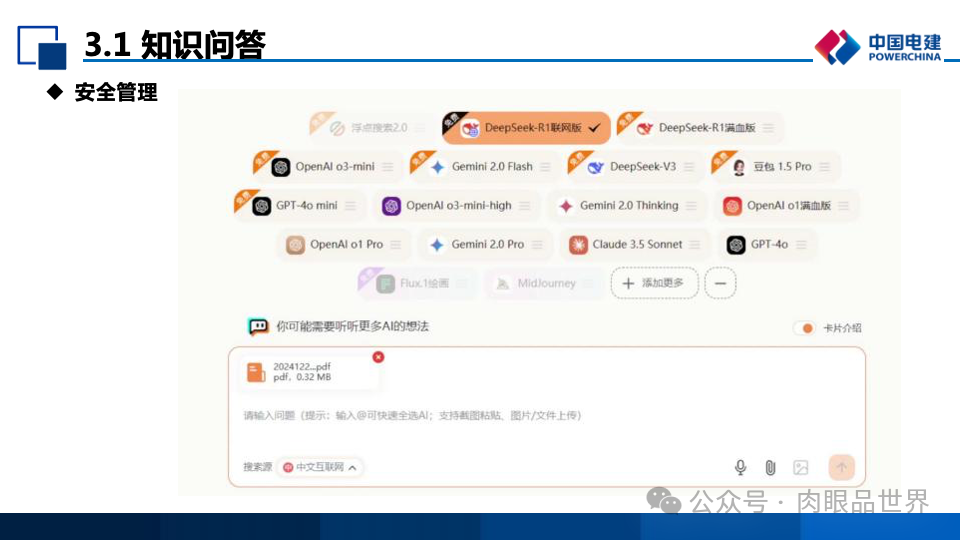Viewport: 960px width, 540px height.
Task: Click the OpenAI o1满血版 red icon
Action: pos(732,206)
